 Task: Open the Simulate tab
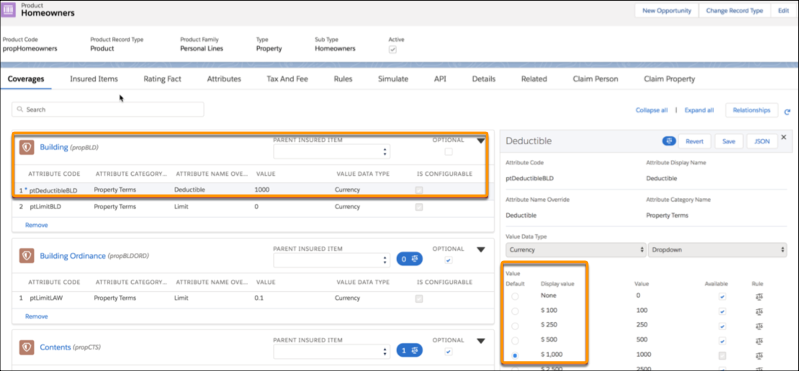click(393, 79)
